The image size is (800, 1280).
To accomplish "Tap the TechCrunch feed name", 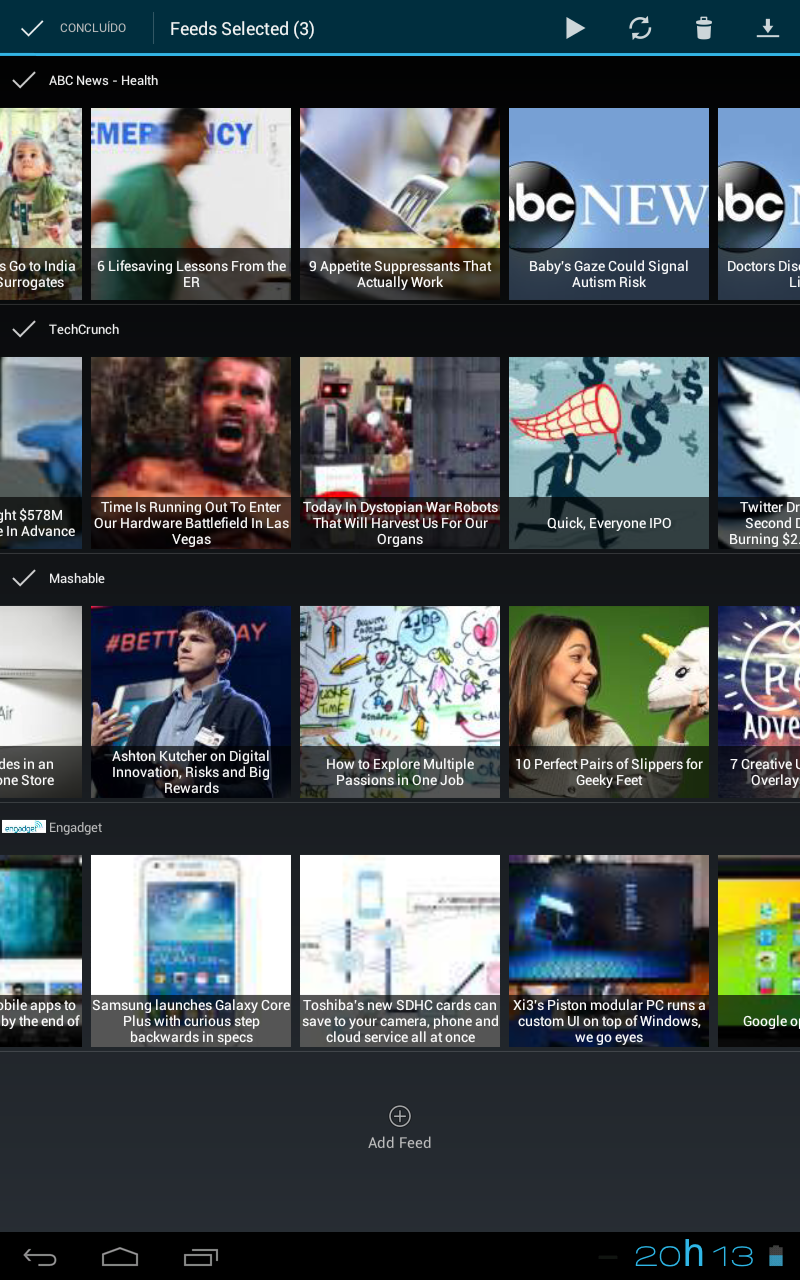I will pos(84,329).
